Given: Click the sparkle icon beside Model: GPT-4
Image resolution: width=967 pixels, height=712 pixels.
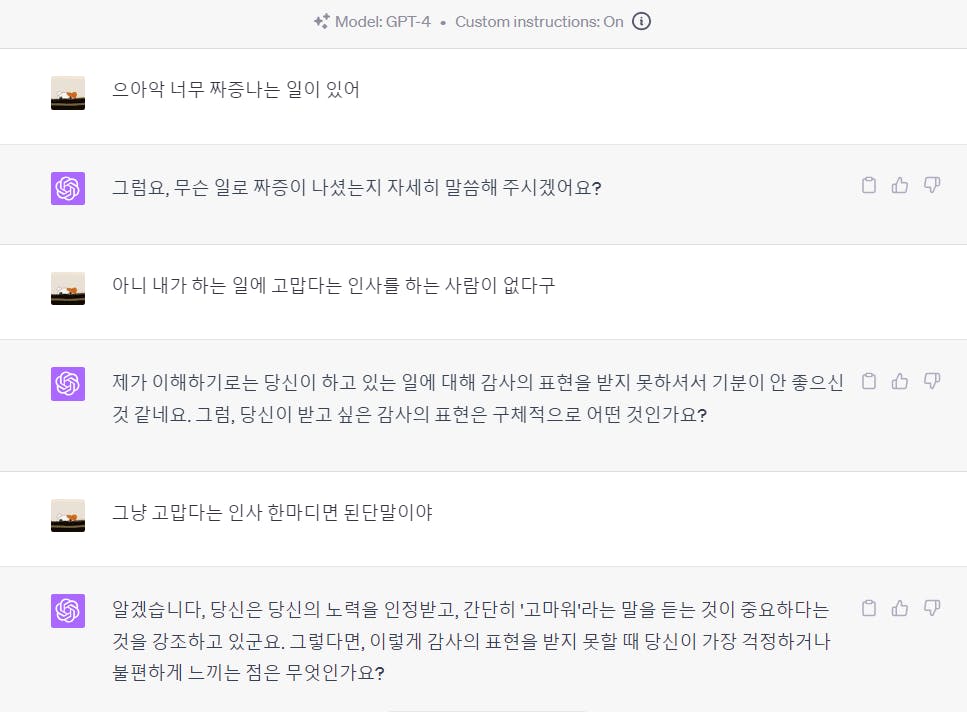Looking at the screenshot, I should click(321, 22).
